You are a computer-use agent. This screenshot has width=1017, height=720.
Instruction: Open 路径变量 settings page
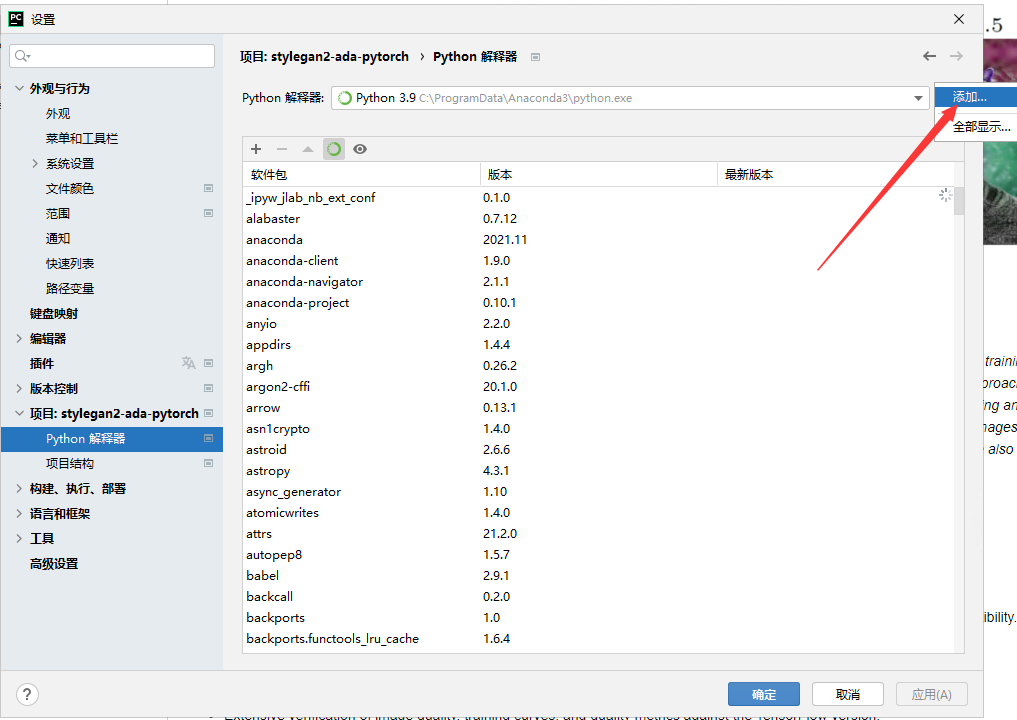pyautogui.click(x=70, y=288)
